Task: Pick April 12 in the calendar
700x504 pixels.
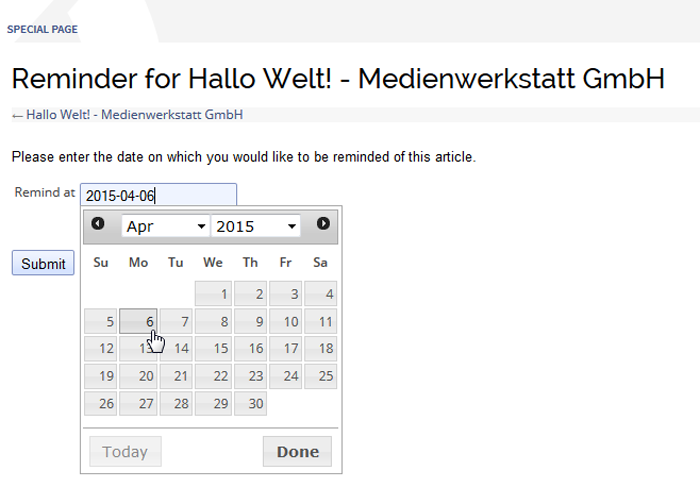Action: 100,349
